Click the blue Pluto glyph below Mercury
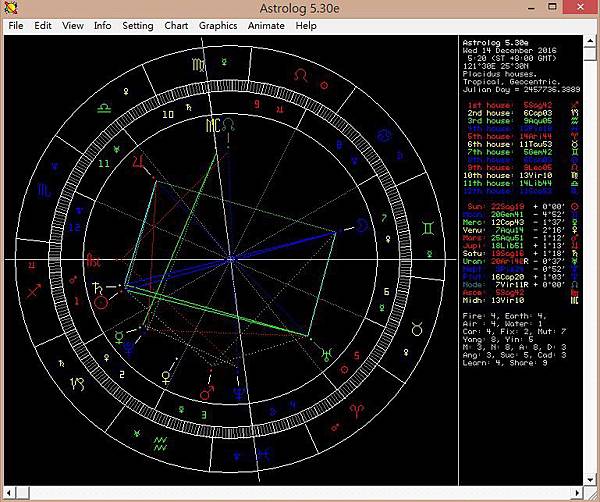This screenshot has height=502, width=600. [x=129, y=348]
